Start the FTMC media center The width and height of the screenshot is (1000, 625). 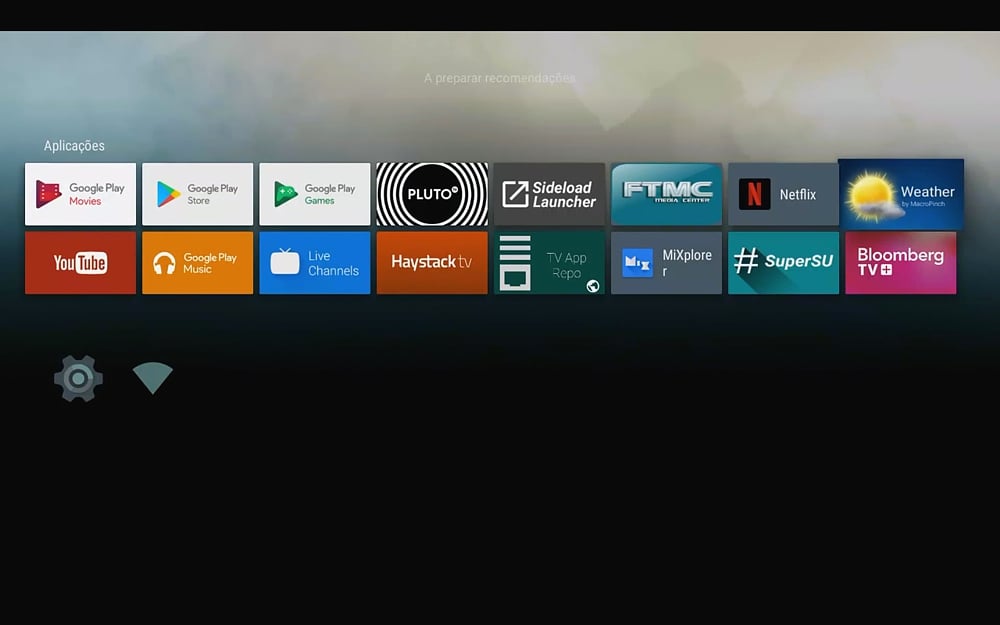click(666, 193)
